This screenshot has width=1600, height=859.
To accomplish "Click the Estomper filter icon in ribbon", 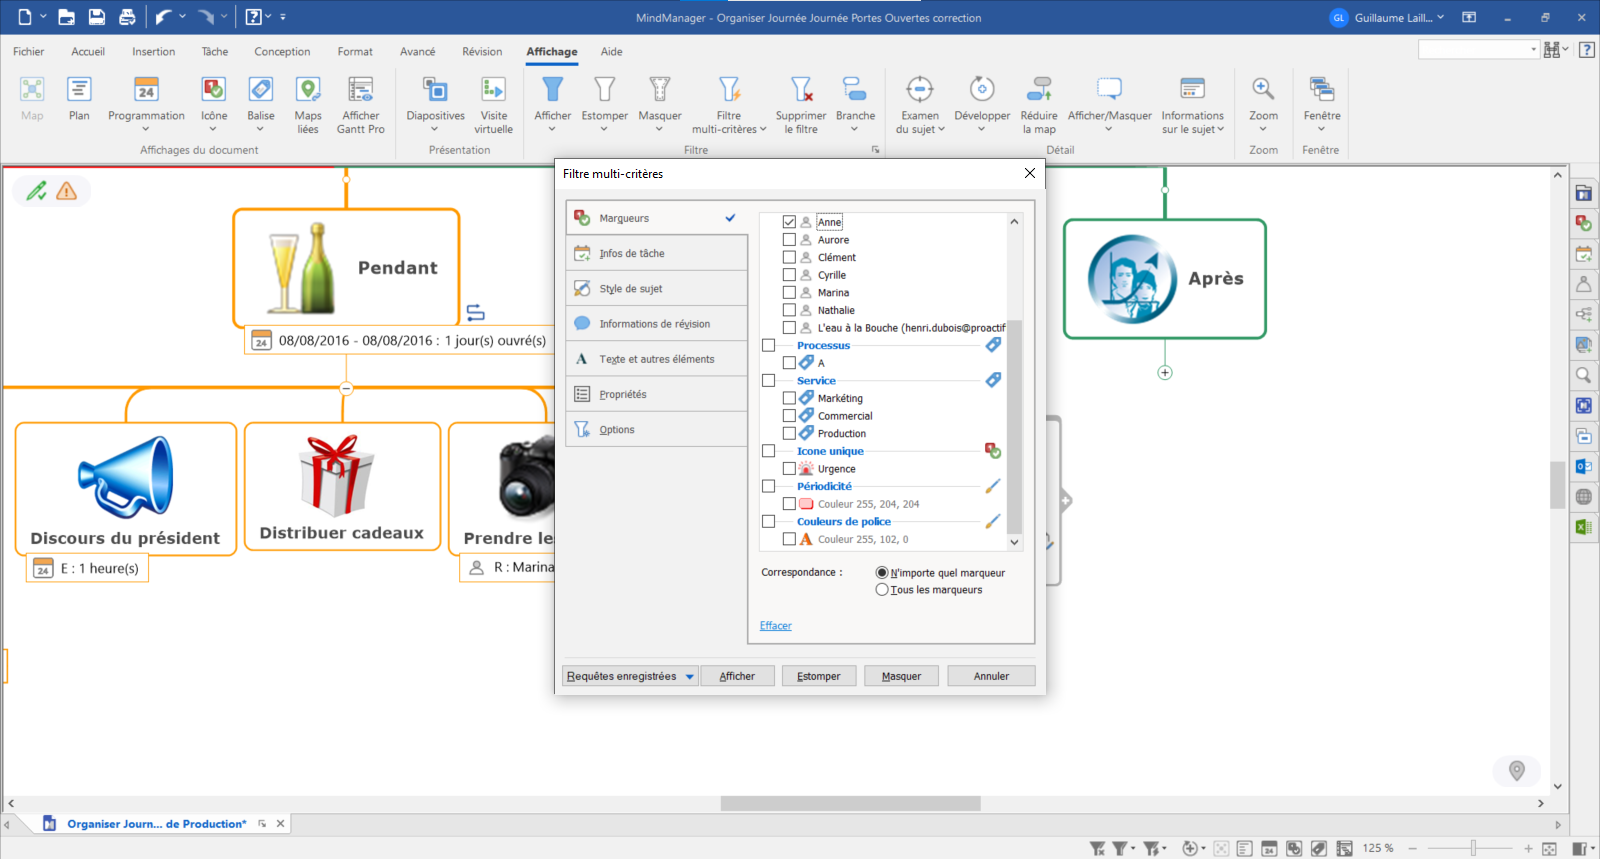I will point(604,91).
